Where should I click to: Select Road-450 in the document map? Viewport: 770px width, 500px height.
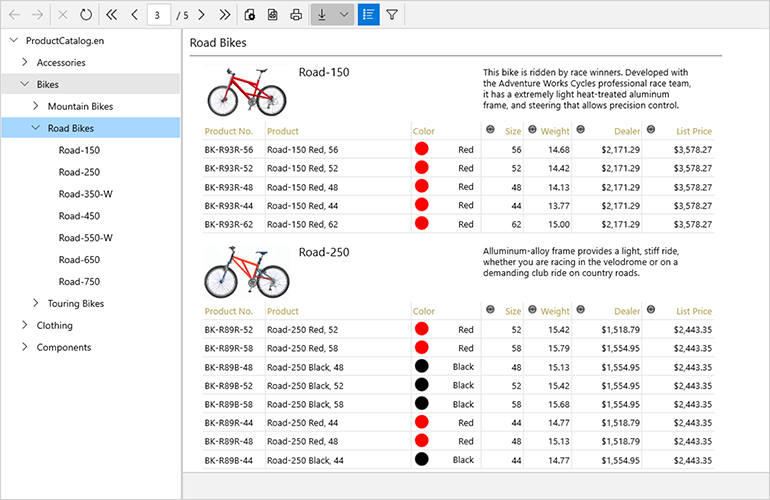(x=79, y=216)
